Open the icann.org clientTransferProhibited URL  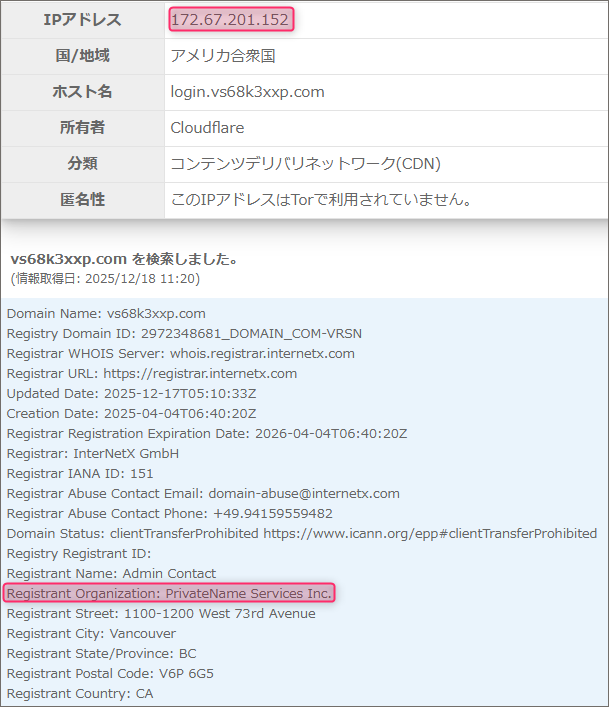pyautogui.click(x=430, y=533)
